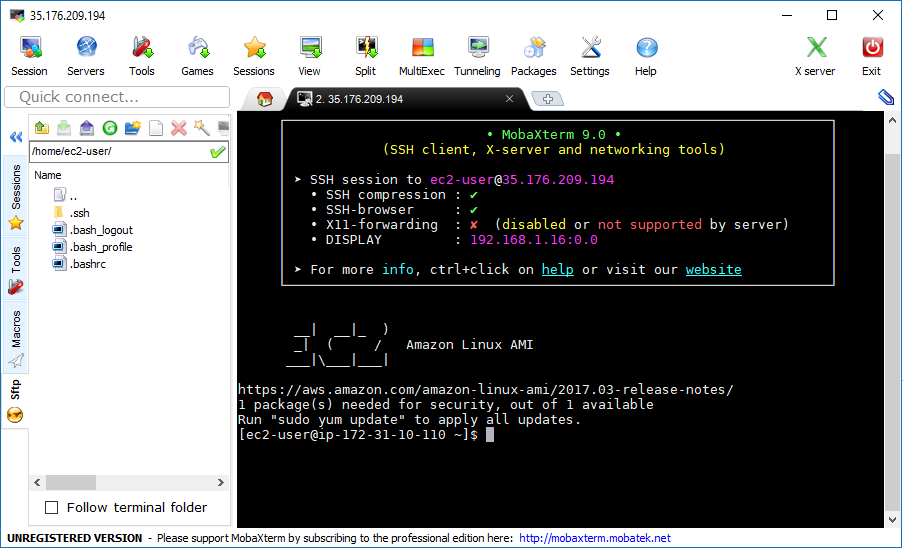Launch MultiExec mode
The width and height of the screenshot is (904, 549).
(421, 56)
